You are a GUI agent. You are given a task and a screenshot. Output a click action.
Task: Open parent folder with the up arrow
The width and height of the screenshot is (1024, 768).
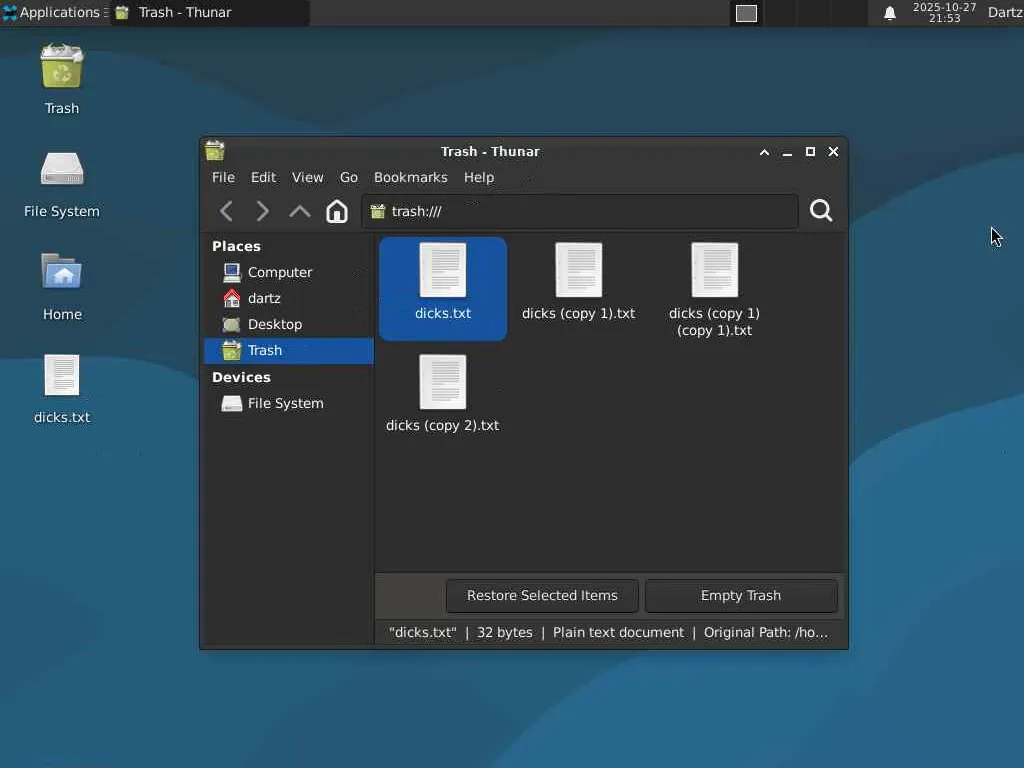click(300, 211)
